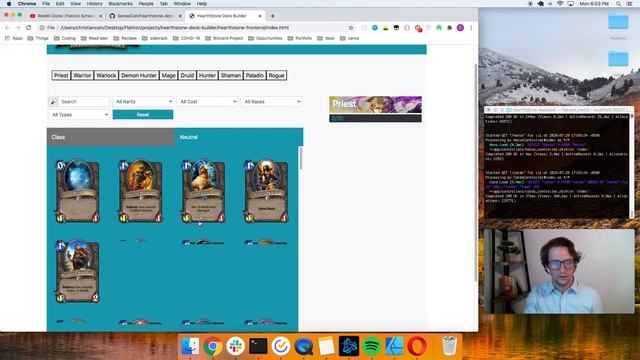Open the Blizzard Project bookmarks folder

(x=224, y=38)
